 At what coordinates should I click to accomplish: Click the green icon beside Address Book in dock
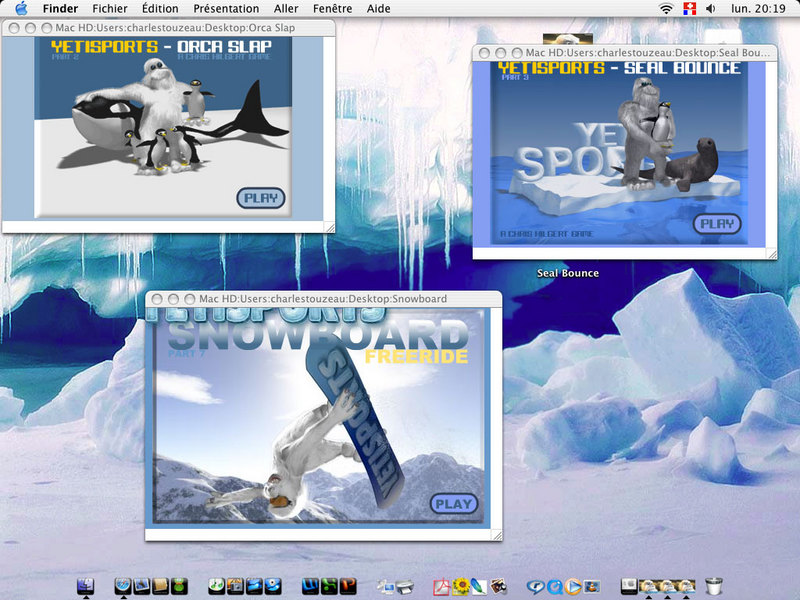(179, 586)
